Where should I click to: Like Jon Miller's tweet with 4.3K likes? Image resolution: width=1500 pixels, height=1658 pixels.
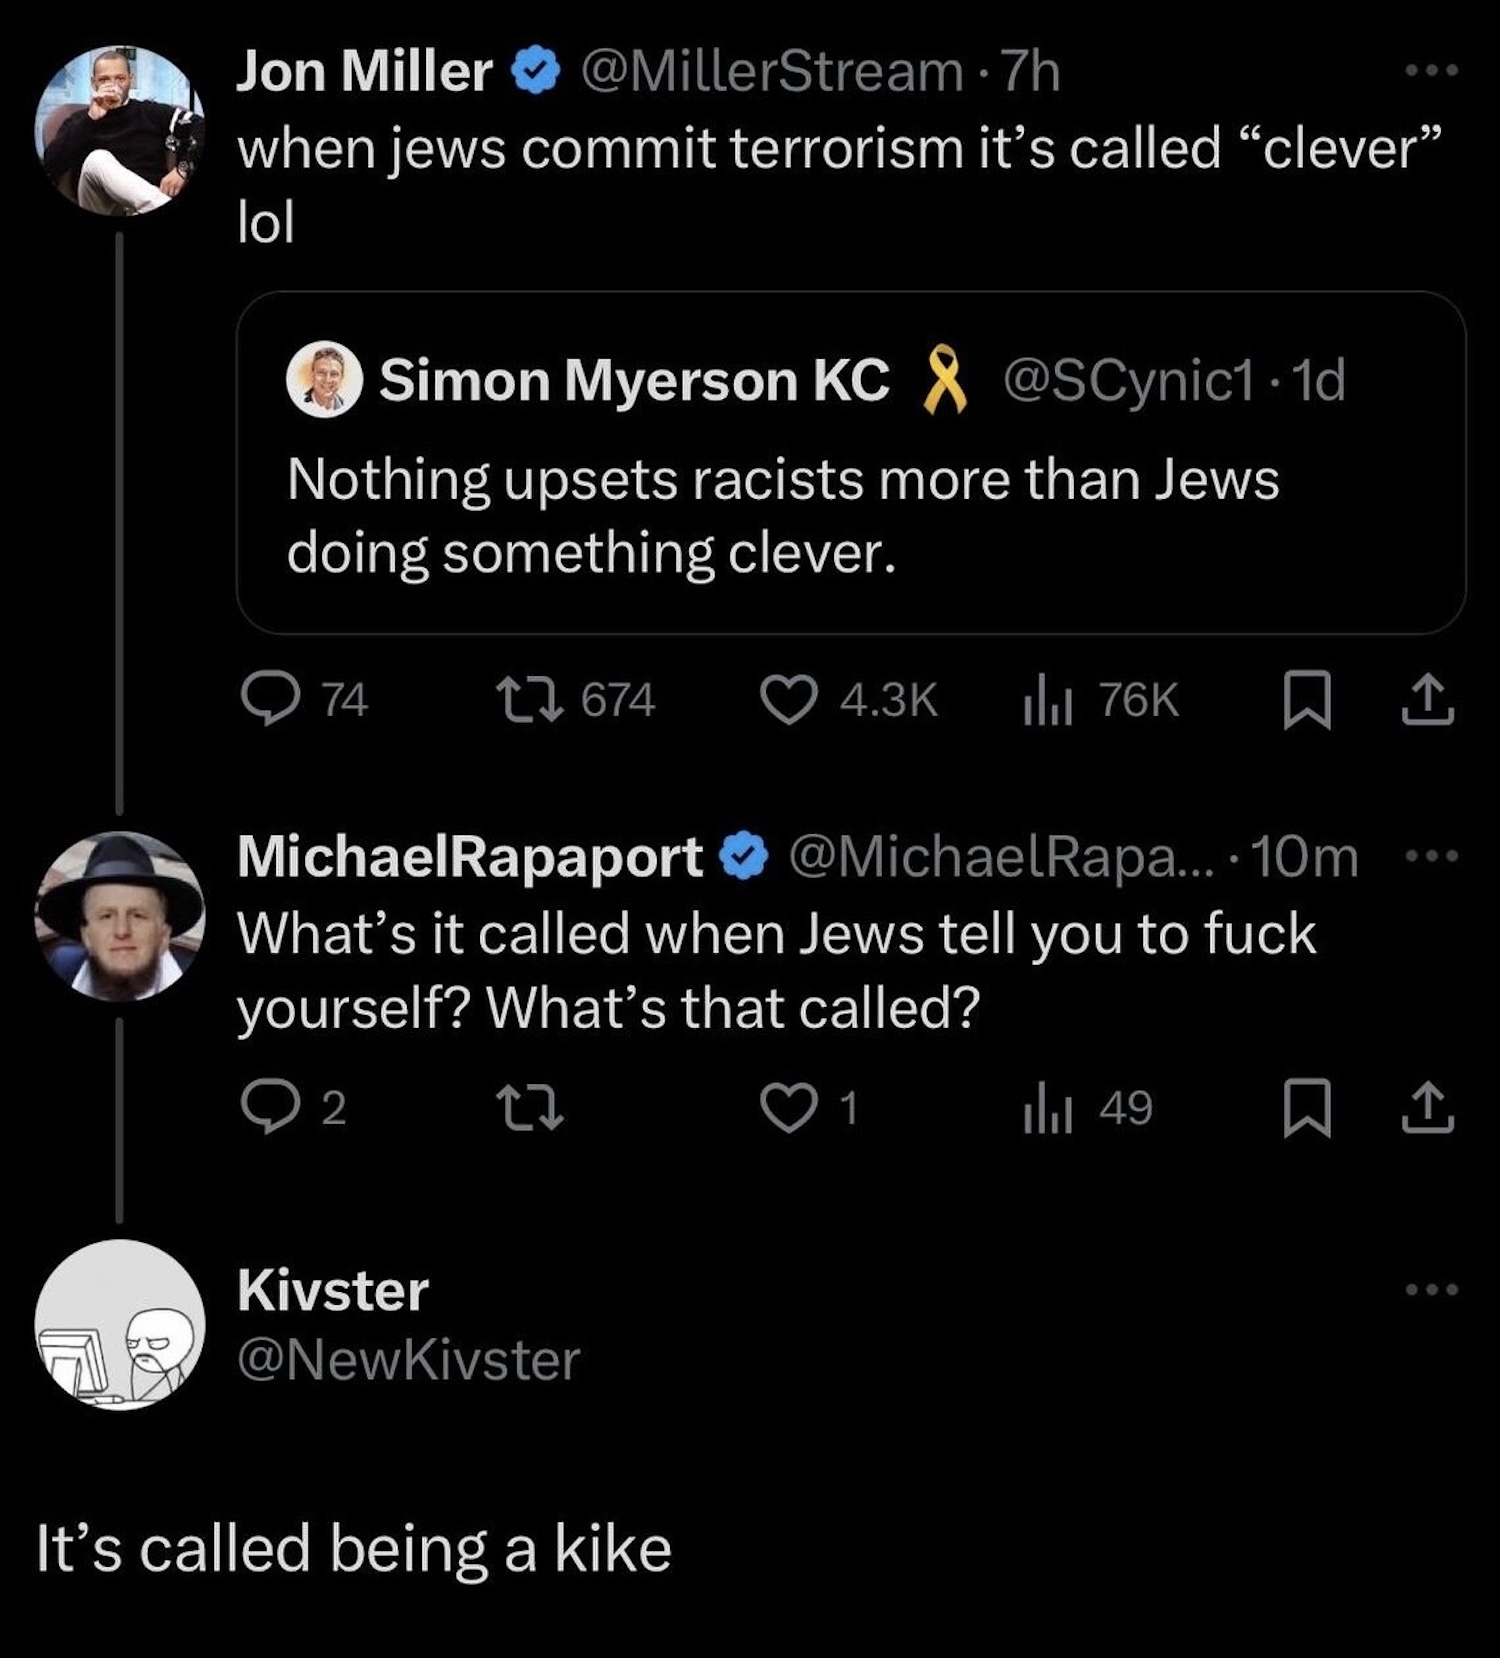point(788,699)
